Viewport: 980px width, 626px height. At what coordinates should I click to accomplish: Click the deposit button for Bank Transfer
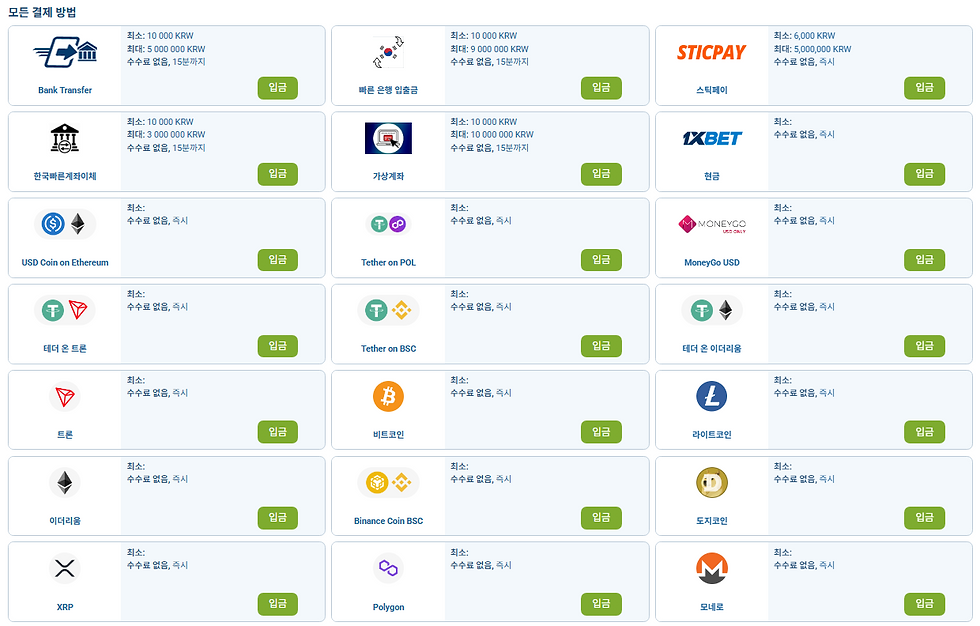pyautogui.click(x=278, y=88)
